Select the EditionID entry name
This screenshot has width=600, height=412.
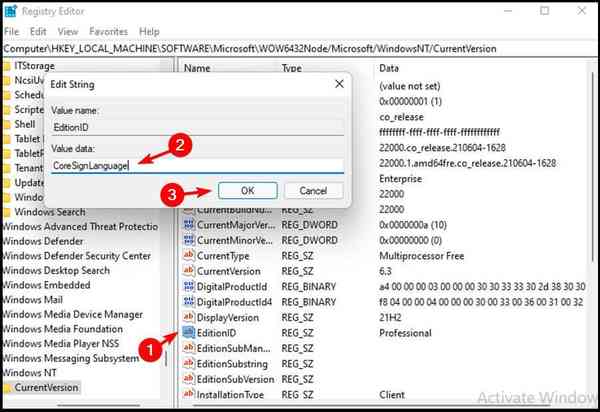(x=216, y=333)
